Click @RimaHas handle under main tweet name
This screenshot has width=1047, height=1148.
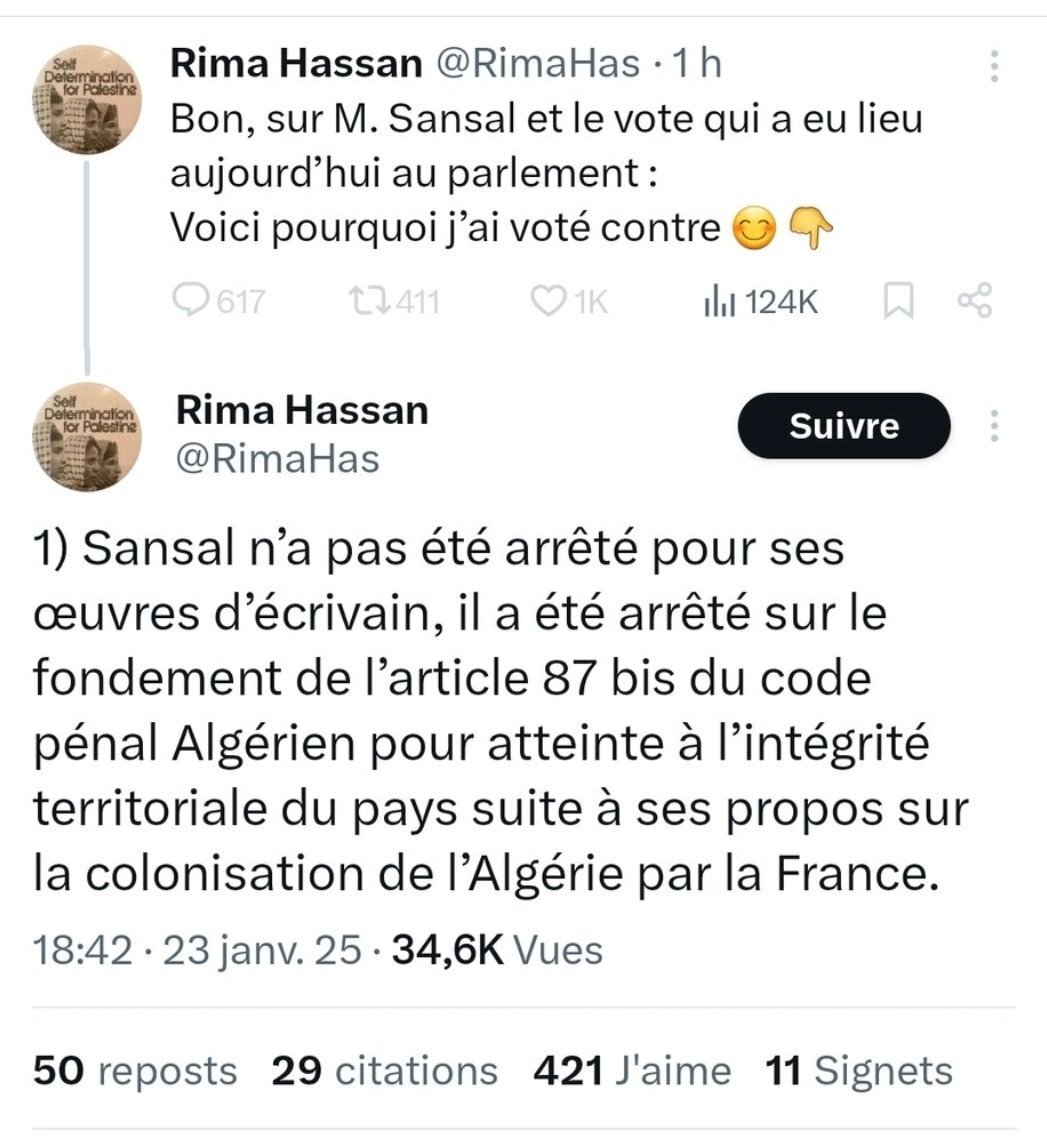point(278,459)
